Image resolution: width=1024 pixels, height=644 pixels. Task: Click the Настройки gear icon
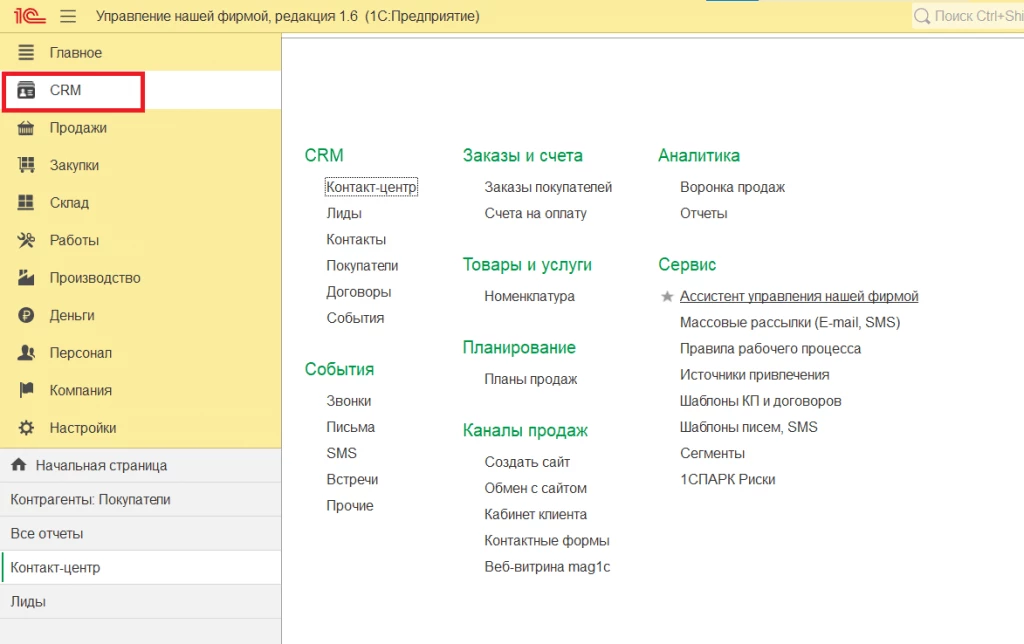pos(26,428)
